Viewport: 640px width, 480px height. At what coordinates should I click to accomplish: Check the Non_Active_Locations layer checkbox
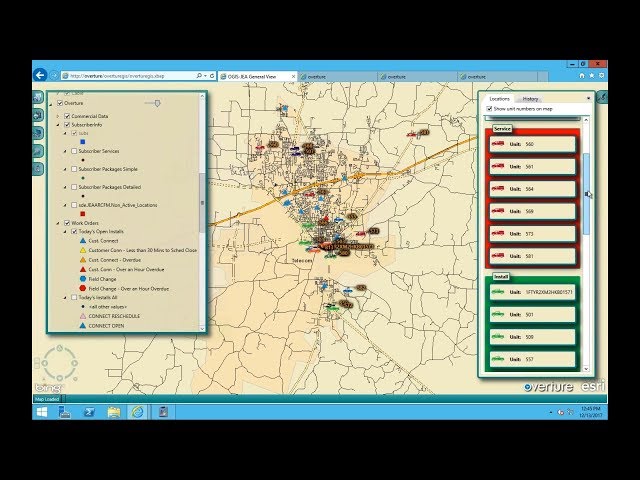click(x=74, y=205)
